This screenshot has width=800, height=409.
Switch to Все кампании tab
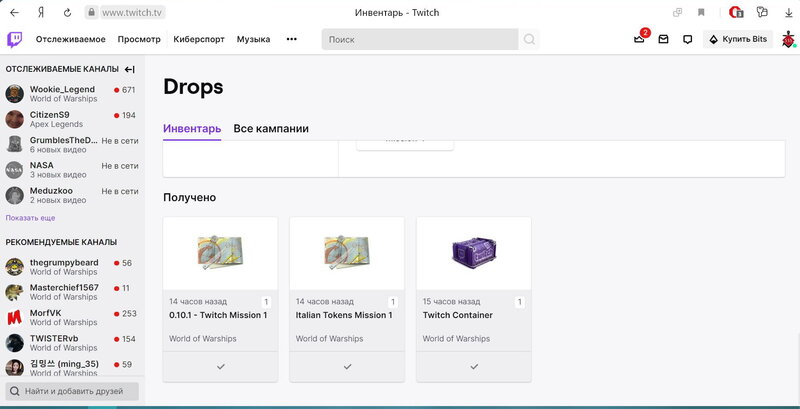(271, 129)
